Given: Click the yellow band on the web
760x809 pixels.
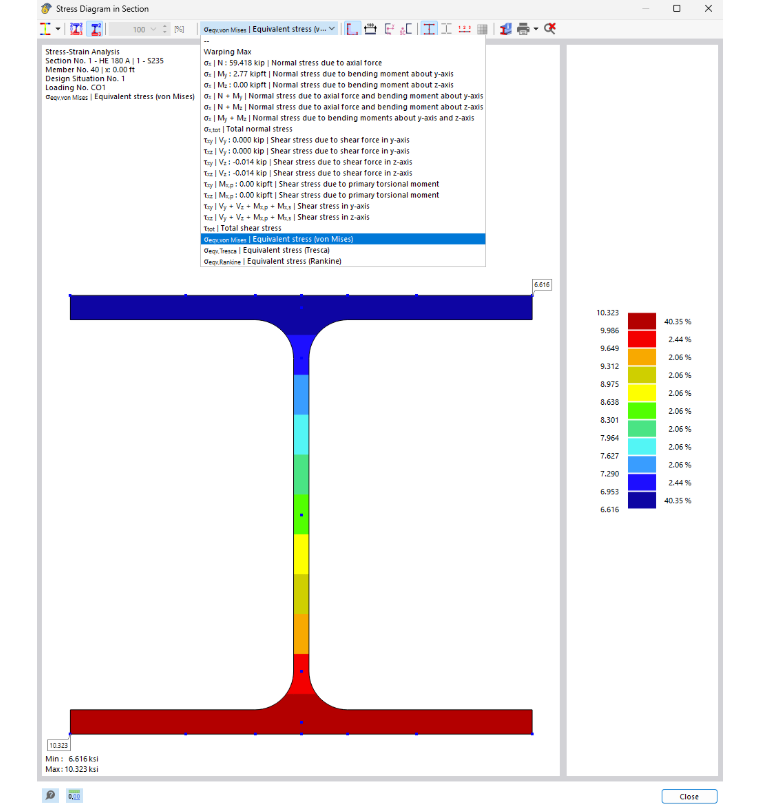Looking at the screenshot, I should click(301, 554).
